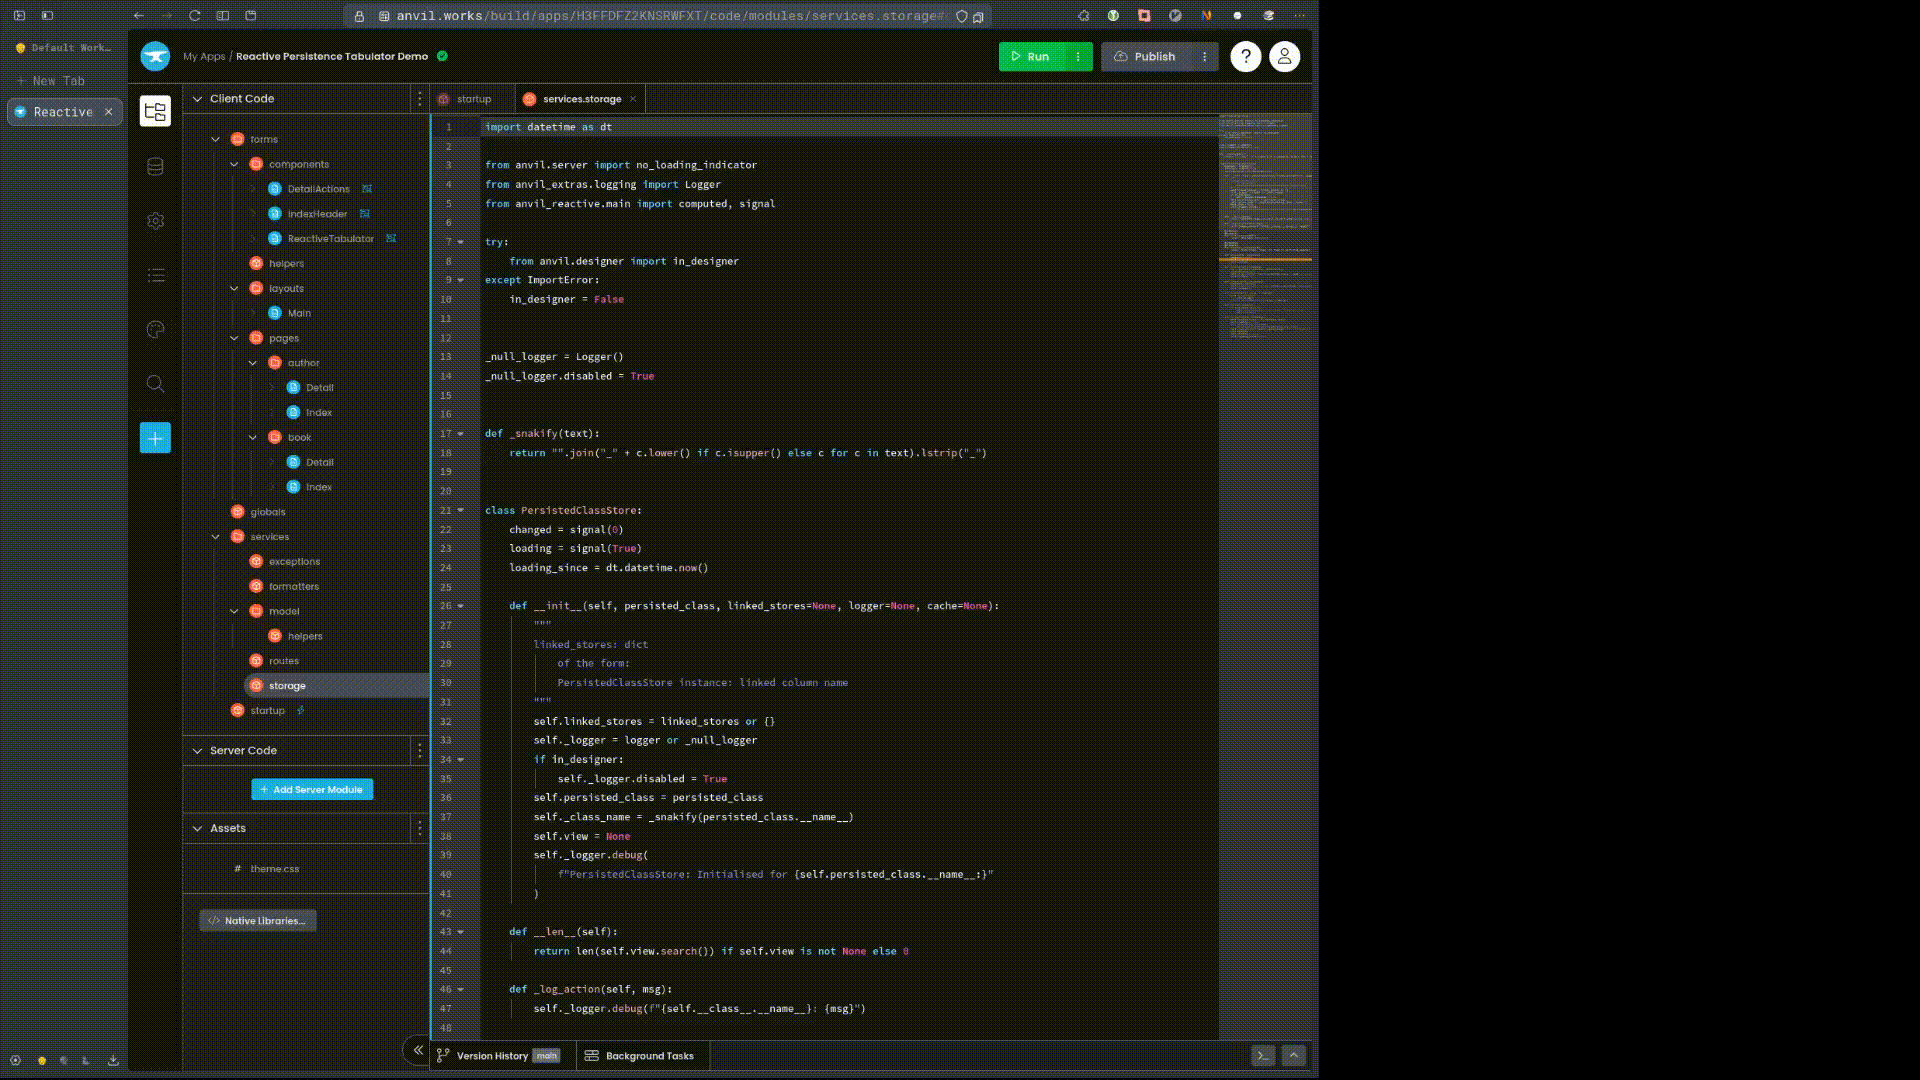The image size is (1920, 1080).
Task: Open Client Code section kebab menu
Action: point(419,99)
